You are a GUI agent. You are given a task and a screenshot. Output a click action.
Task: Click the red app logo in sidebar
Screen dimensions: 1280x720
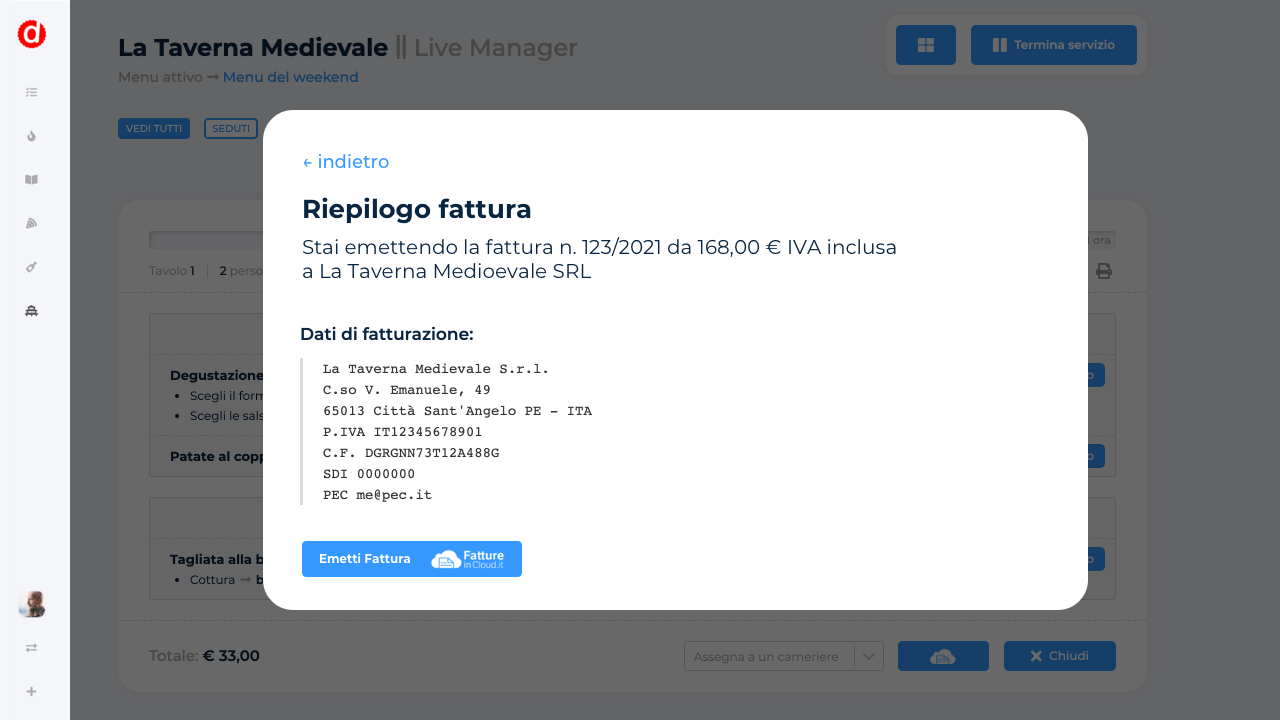pyautogui.click(x=32, y=34)
